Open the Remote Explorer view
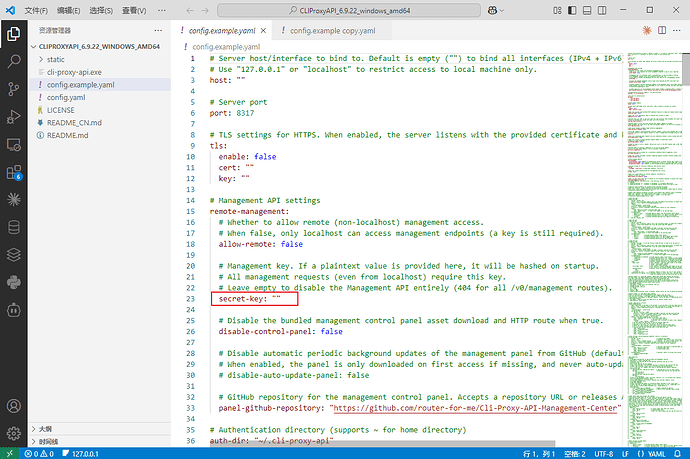 [14, 145]
